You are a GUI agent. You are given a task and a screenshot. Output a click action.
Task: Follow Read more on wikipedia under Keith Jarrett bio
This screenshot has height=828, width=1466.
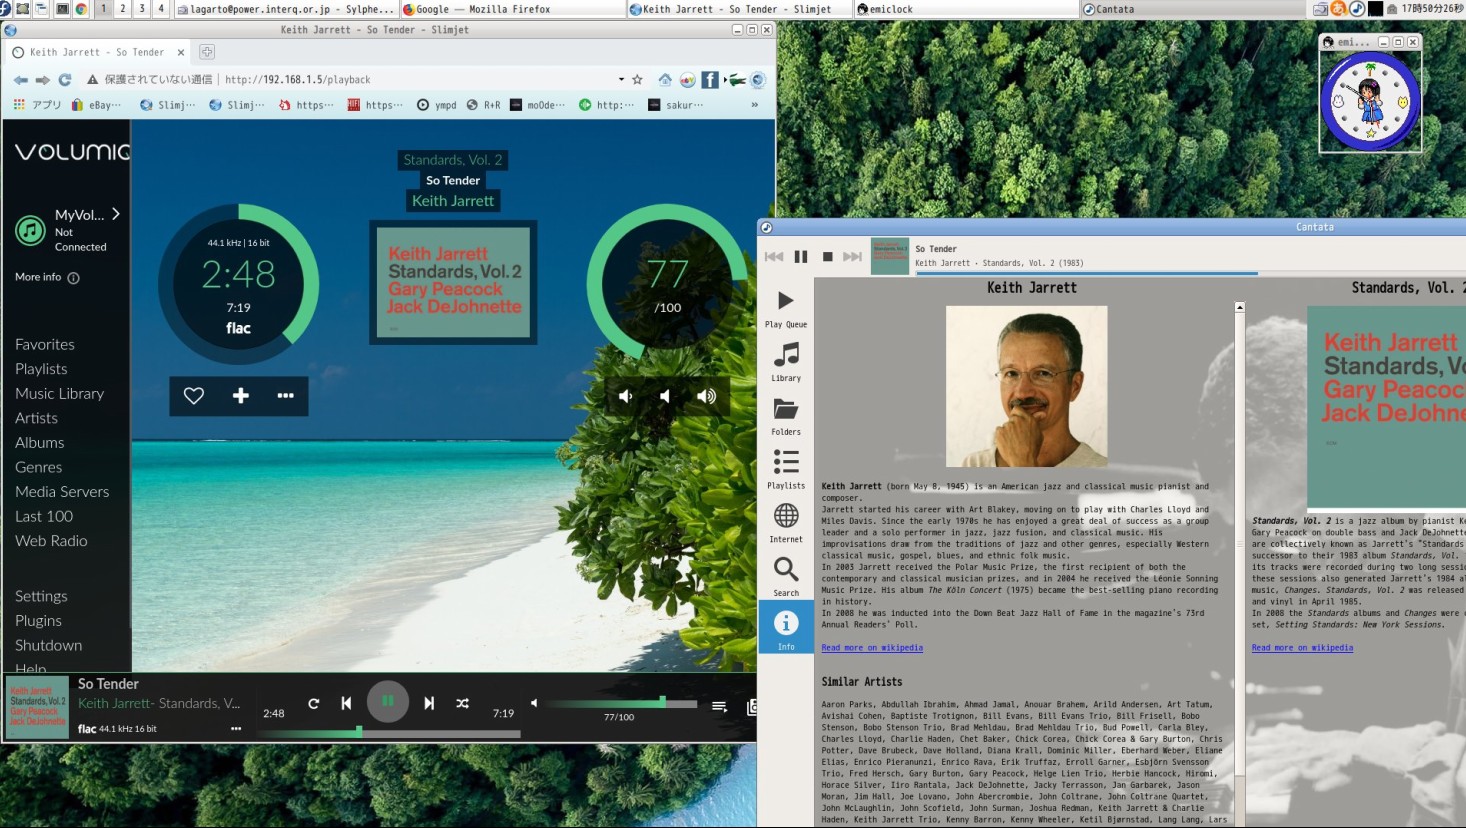coord(872,648)
